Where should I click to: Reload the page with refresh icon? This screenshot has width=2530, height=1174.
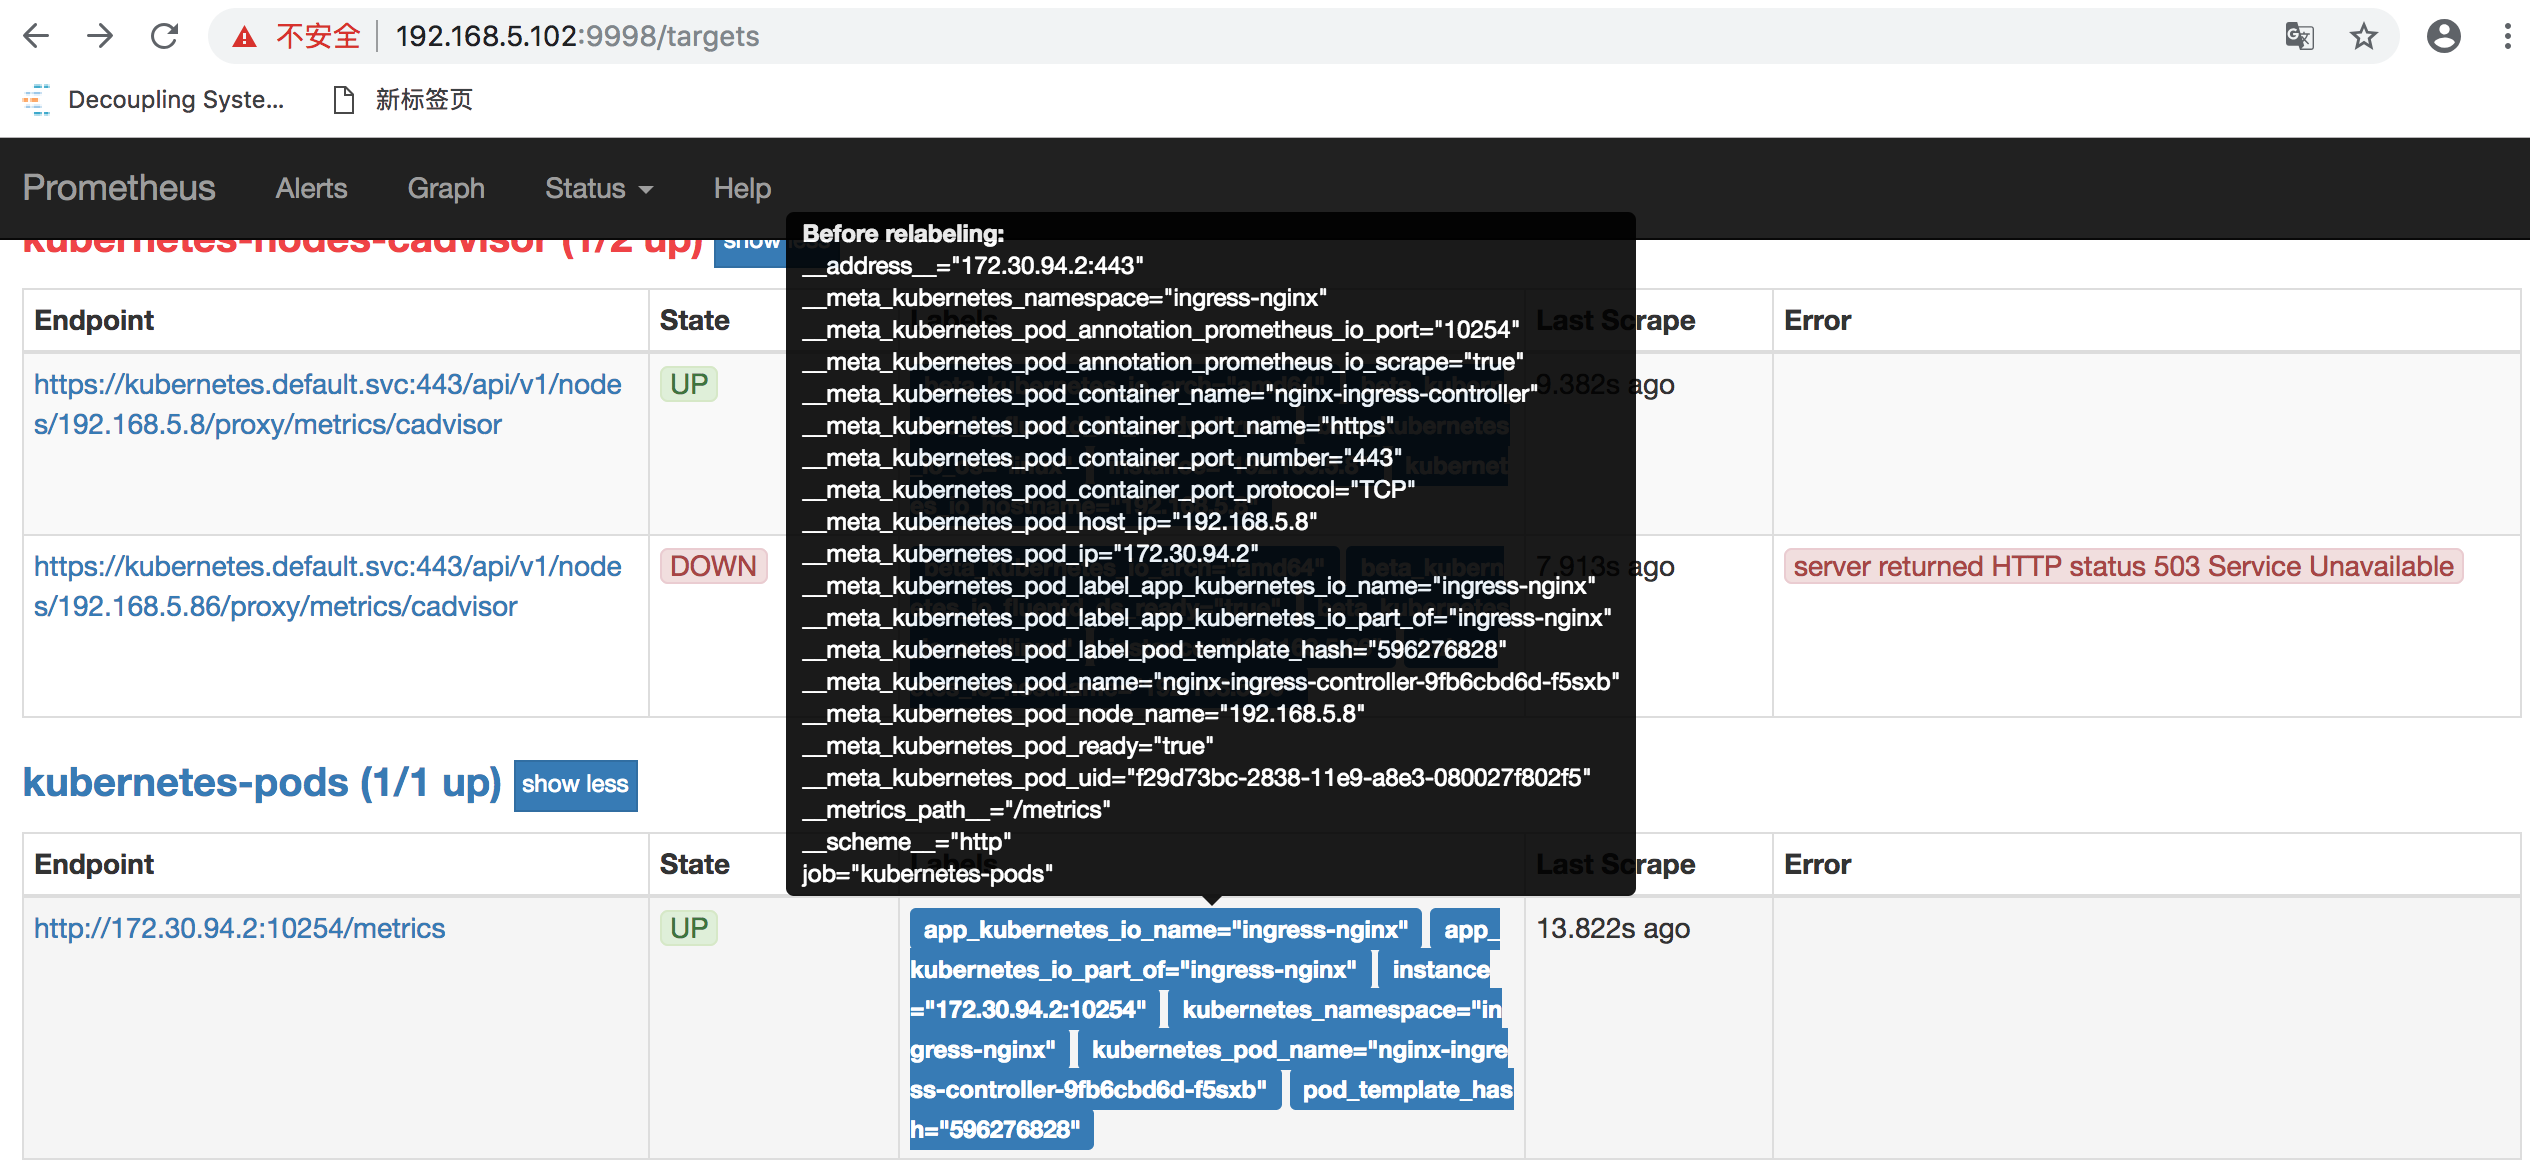point(164,36)
